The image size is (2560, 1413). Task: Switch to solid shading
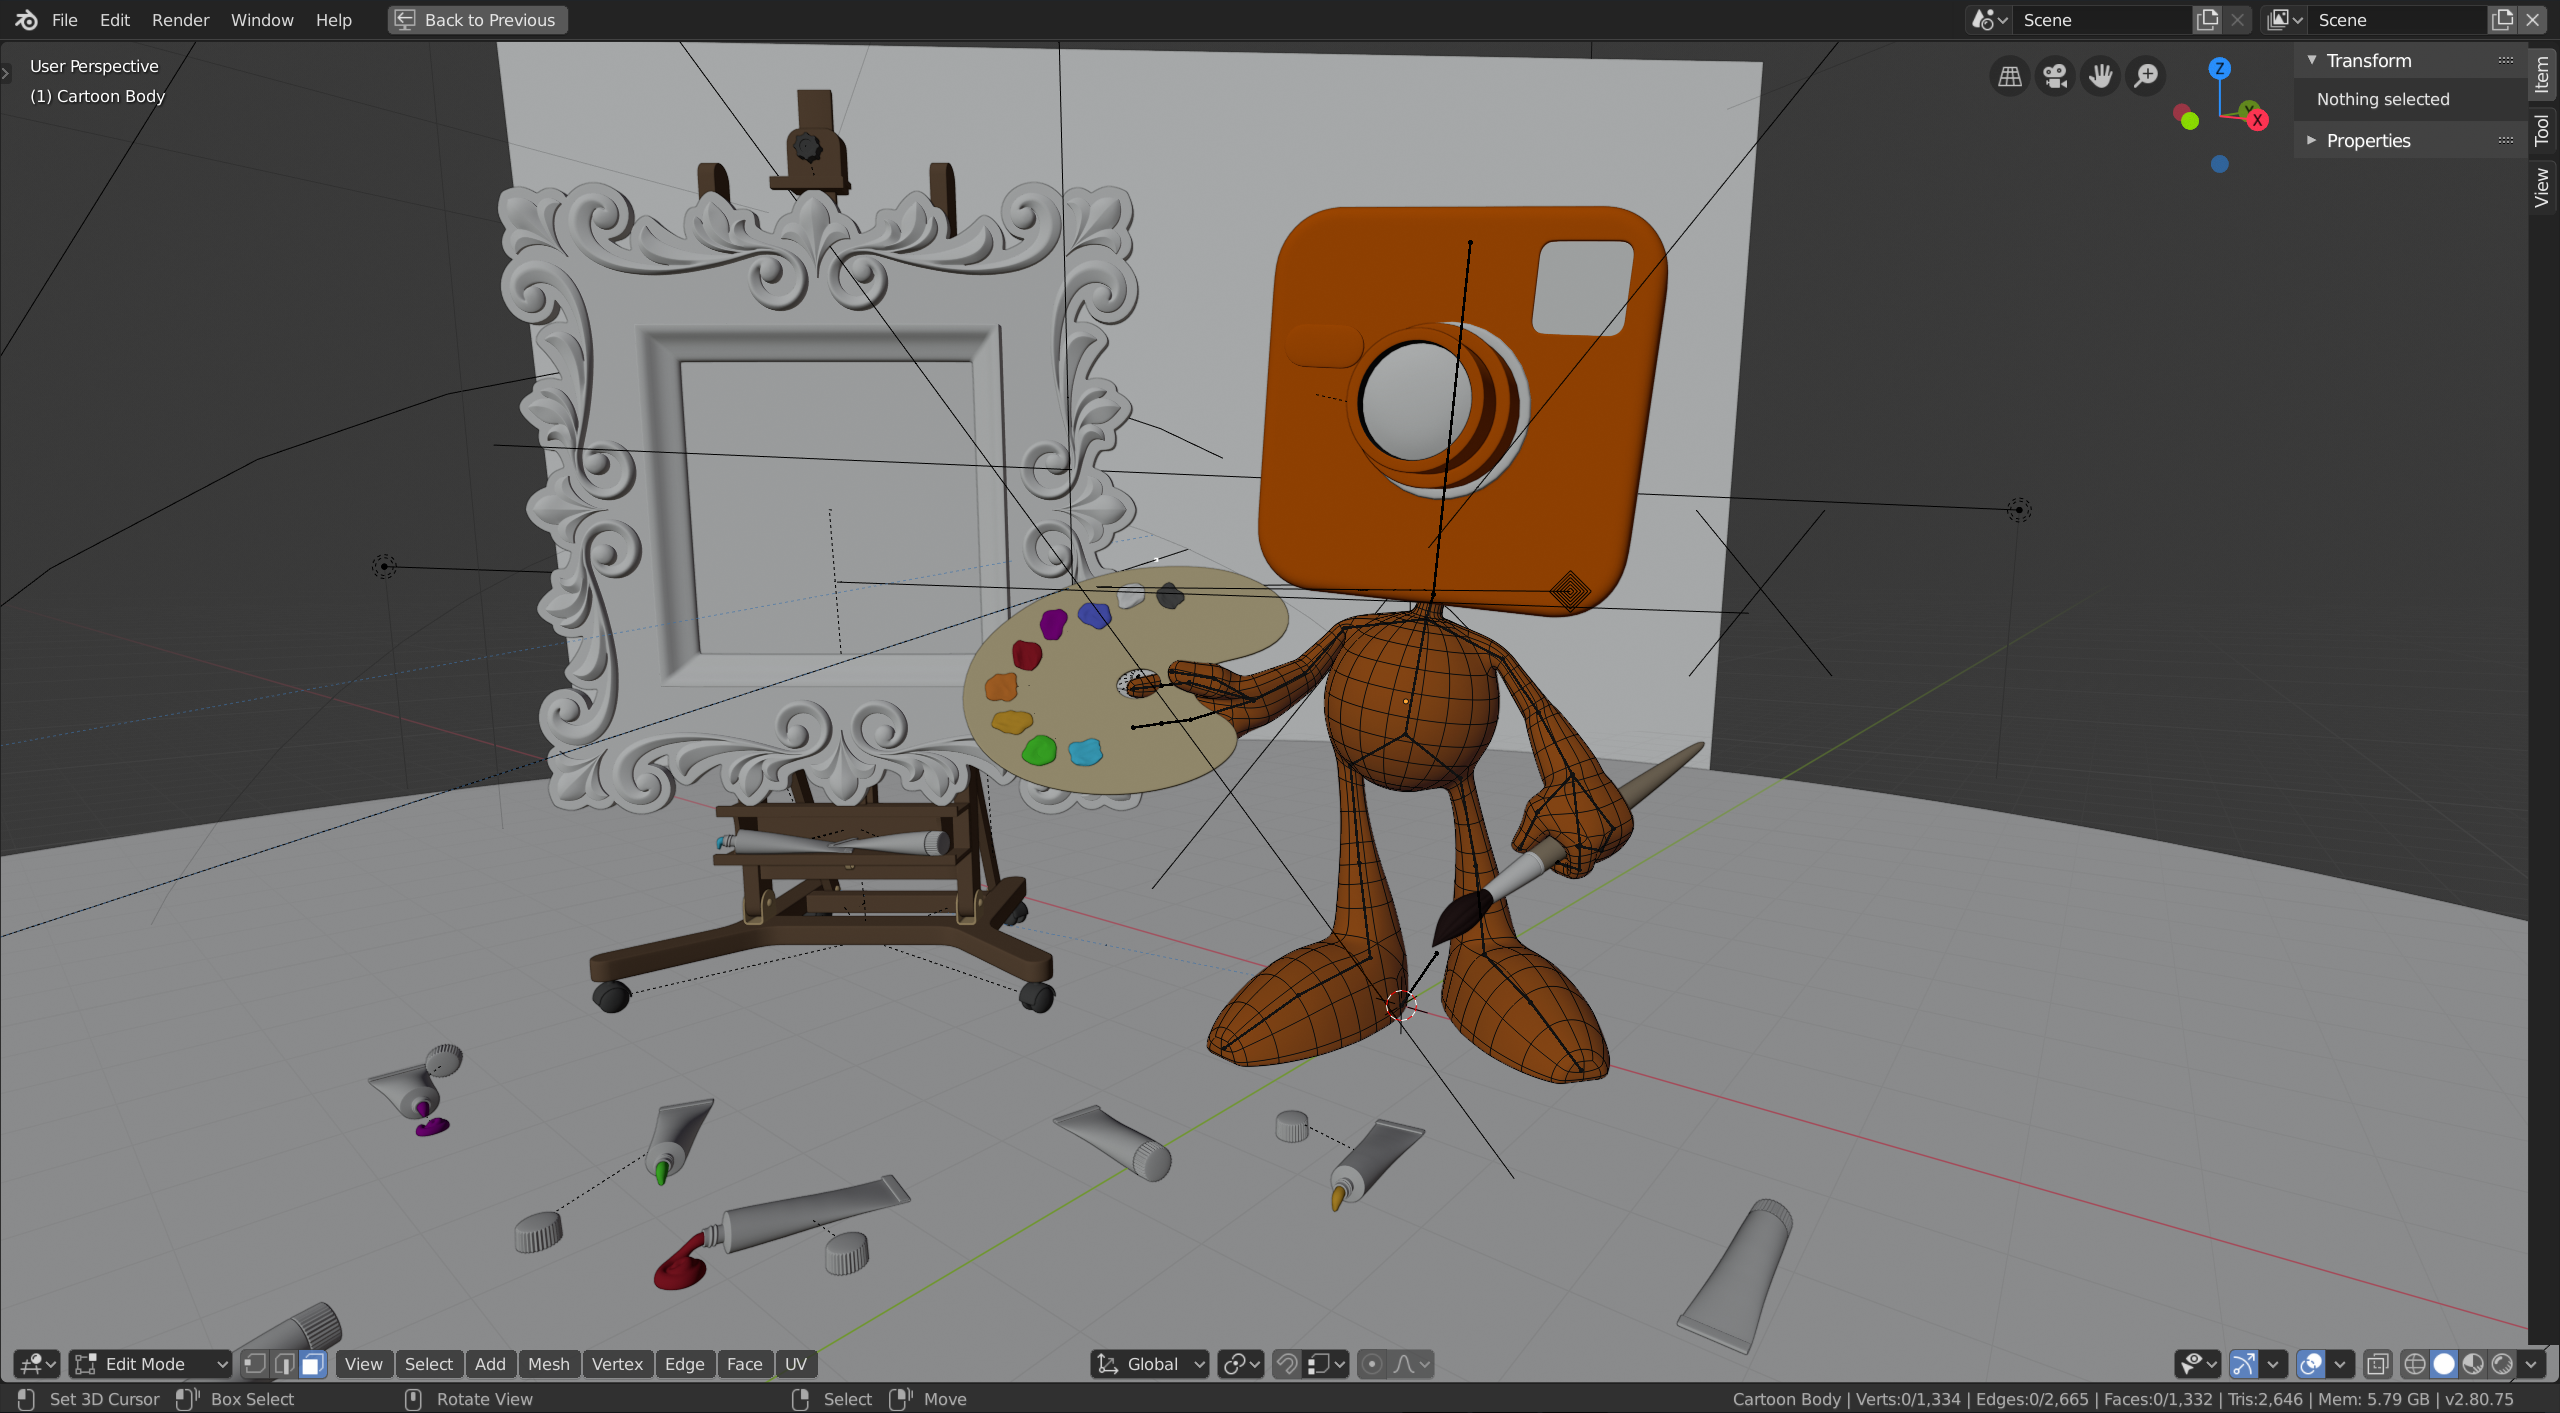2444,1364
